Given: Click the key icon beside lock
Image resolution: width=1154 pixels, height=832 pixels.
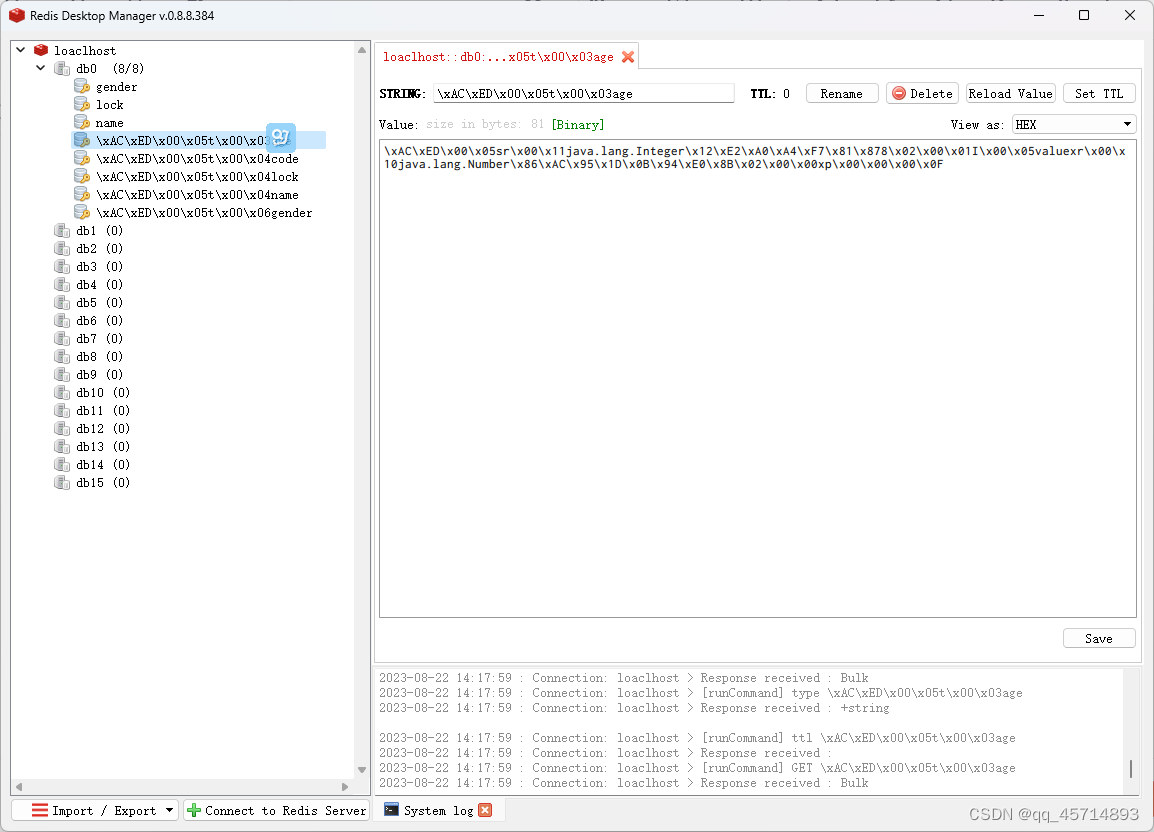Looking at the screenshot, I should (x=82, y=105).
